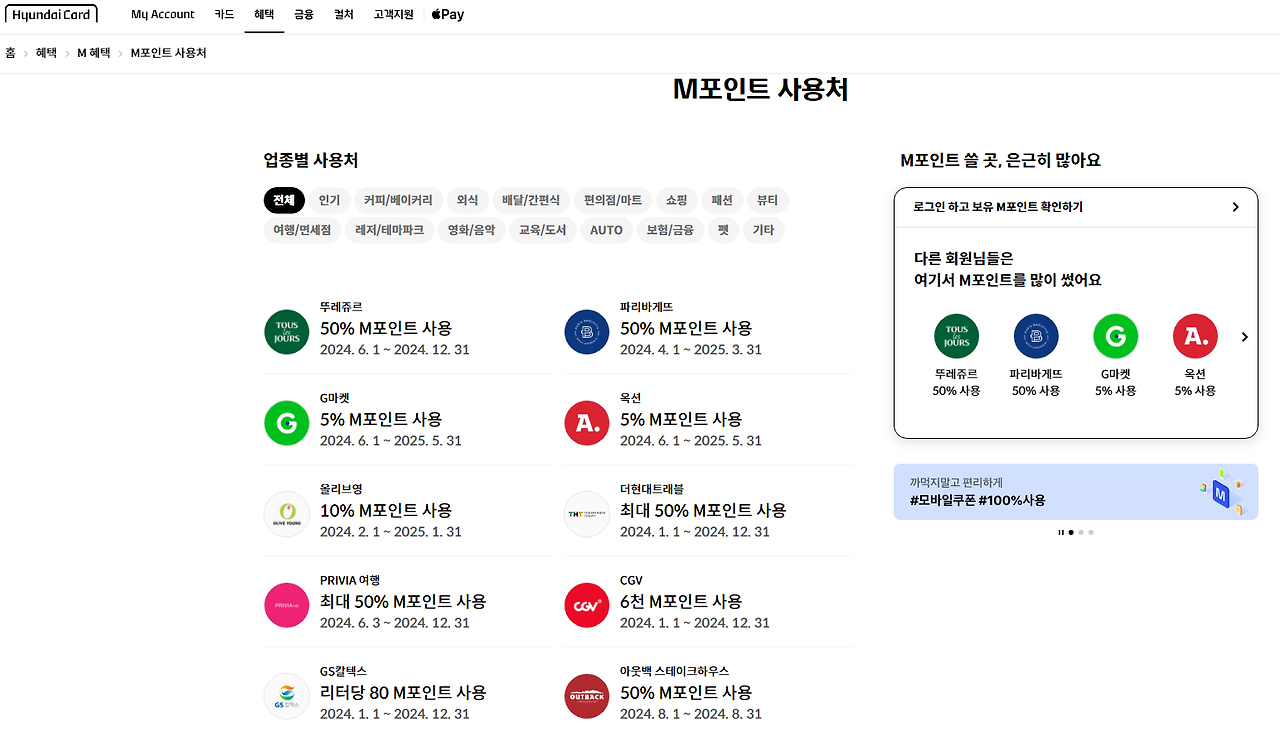Viewport: 1280px width, 746px height.
Task: Click the G마켓 icon in popular card
Action: (x=1116, y=336)
